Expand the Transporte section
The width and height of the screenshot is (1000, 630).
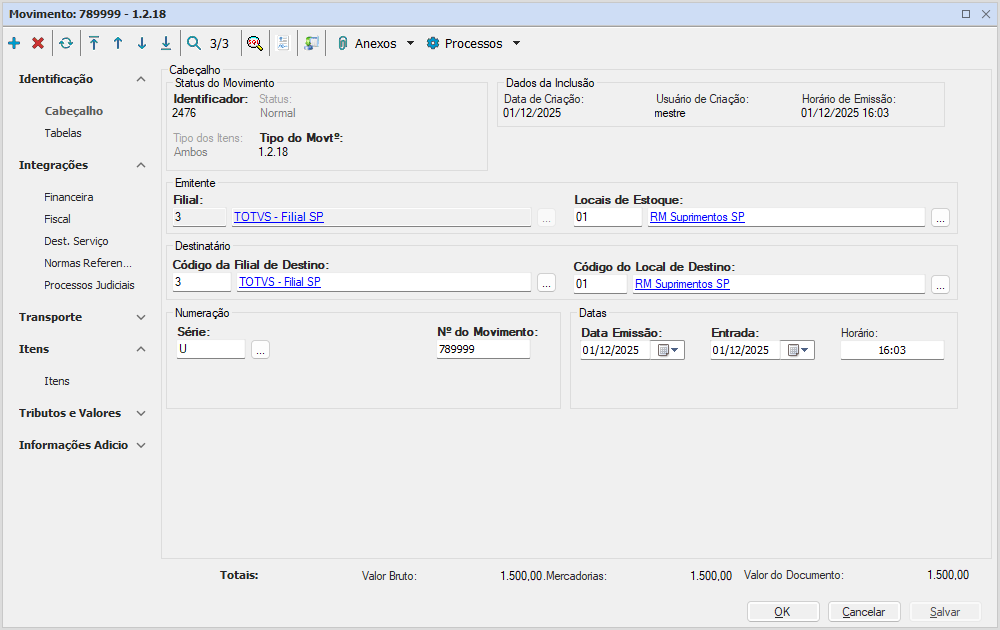[141, 318]
